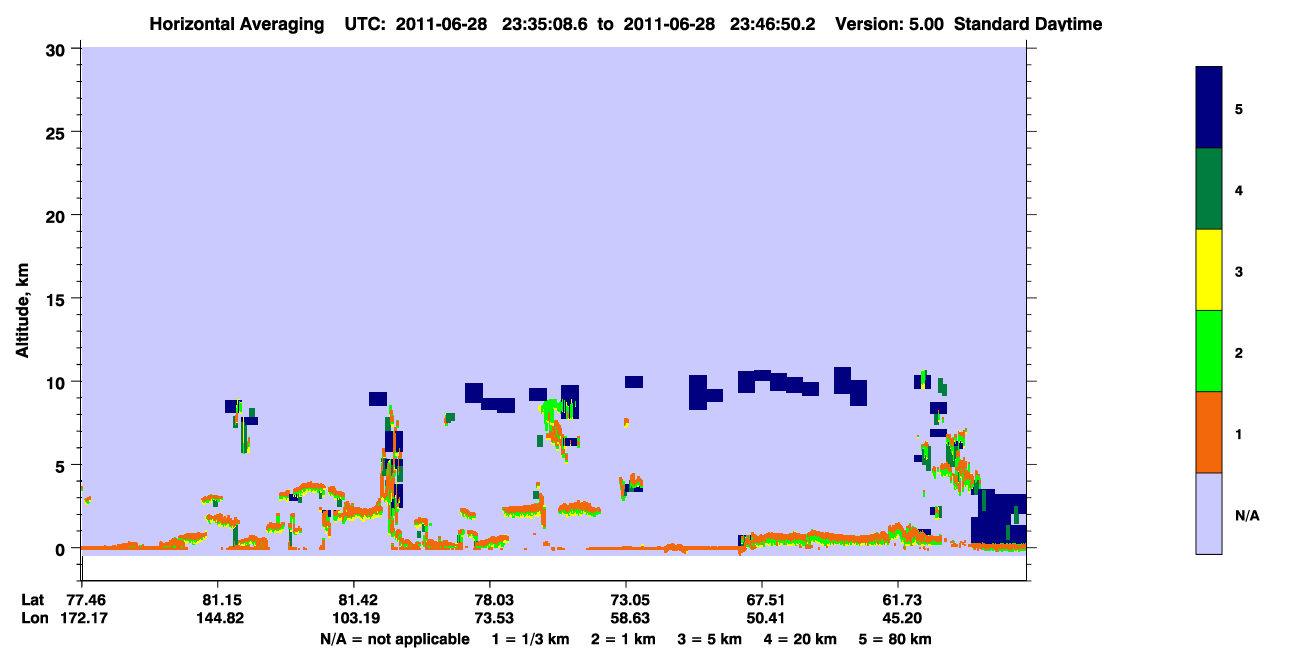Click the 'Lat' row label
The height and width of the screenshot is (667, 1300).
point(33,600)
